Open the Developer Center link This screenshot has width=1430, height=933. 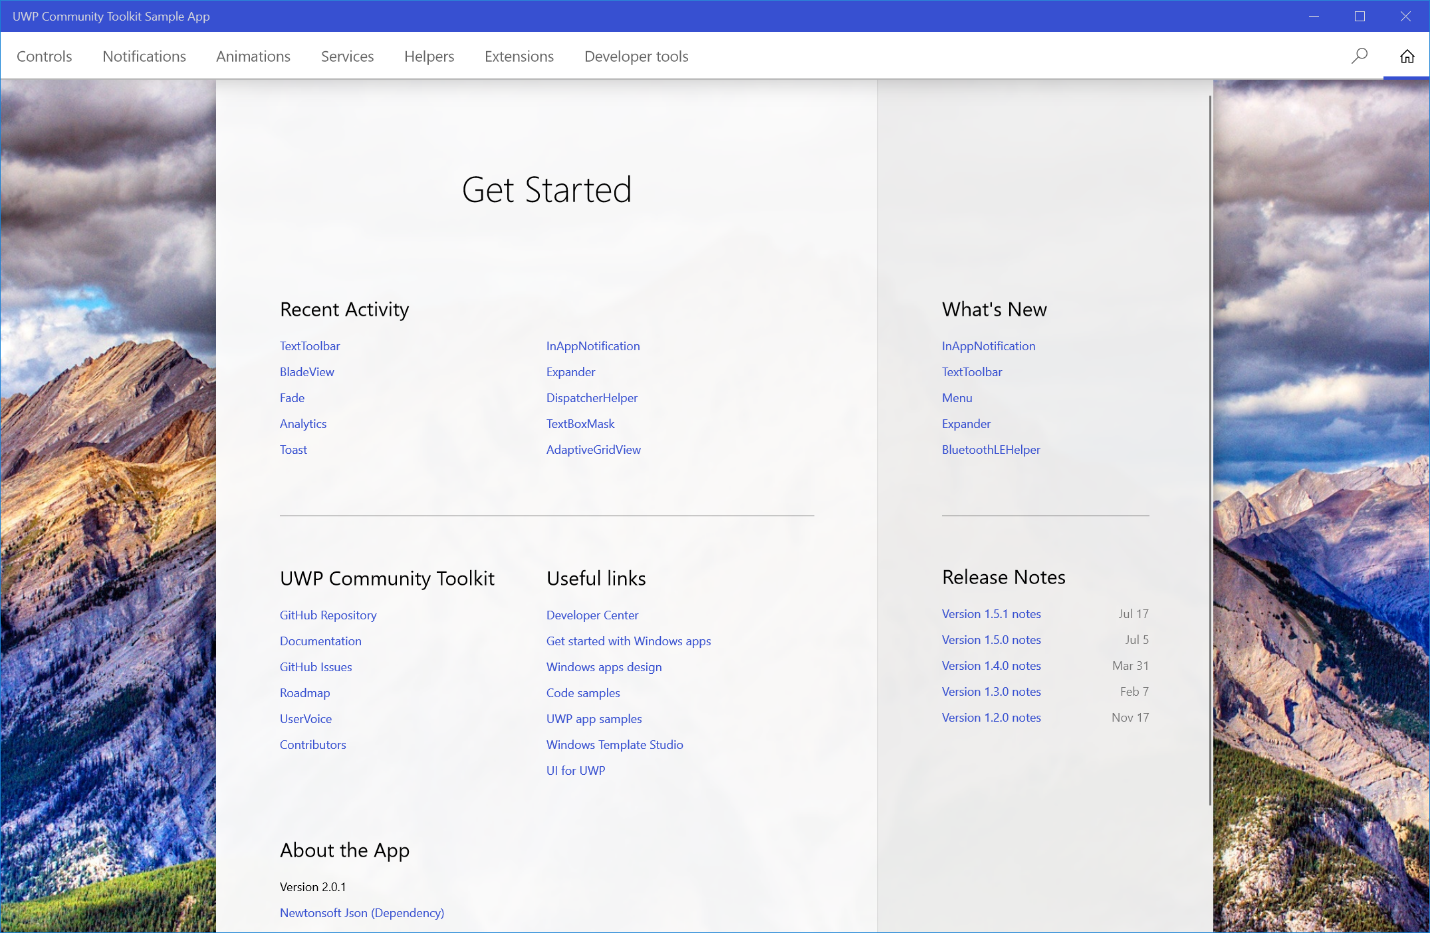pos(592,615)
